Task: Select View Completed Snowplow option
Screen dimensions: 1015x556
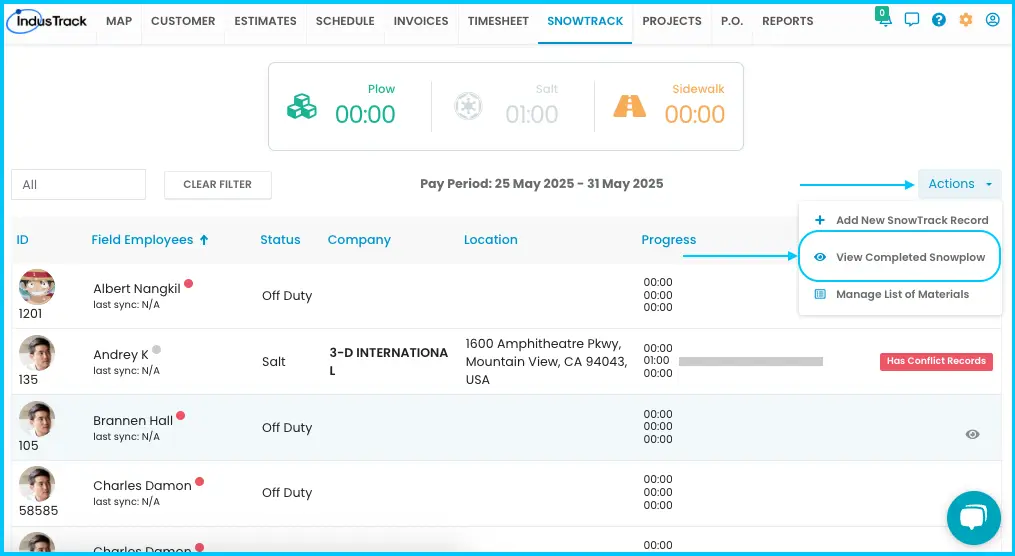Action: coord(900,257)
